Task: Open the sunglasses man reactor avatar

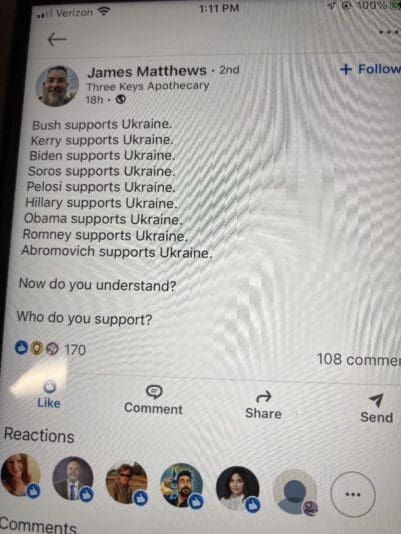Action: pyautogui.click(x=126, y=483)
